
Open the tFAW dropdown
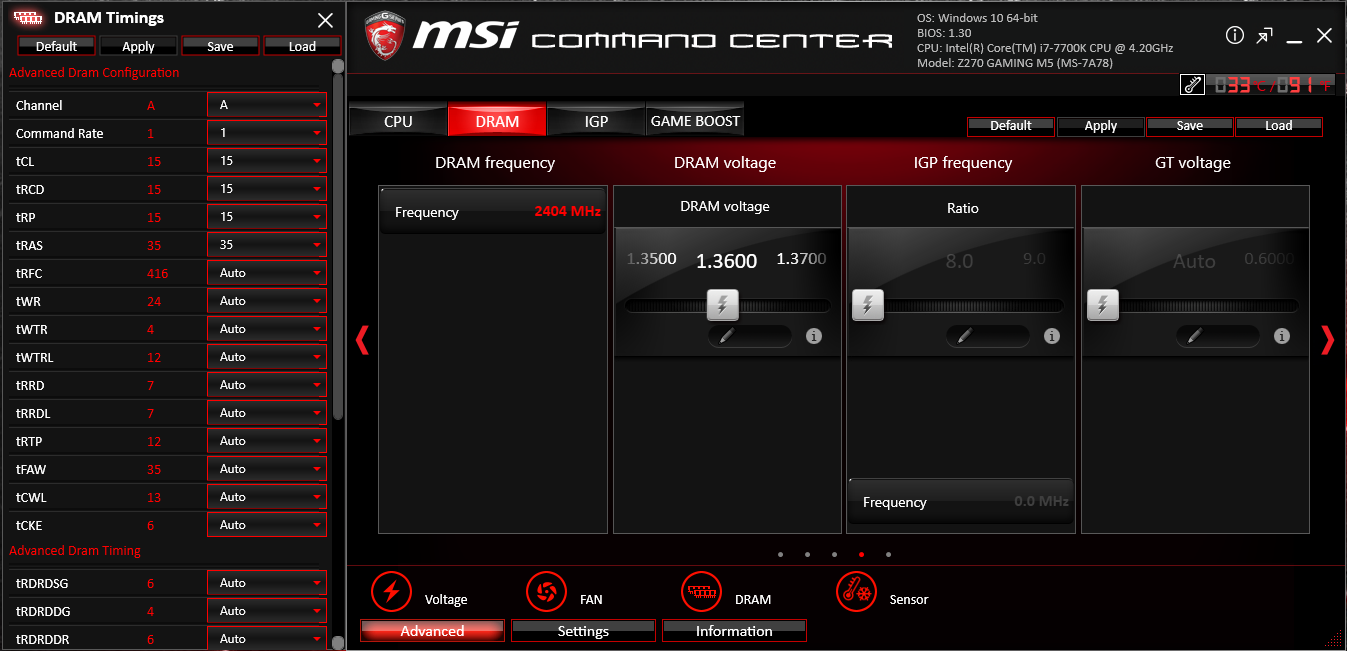(267, 469)
